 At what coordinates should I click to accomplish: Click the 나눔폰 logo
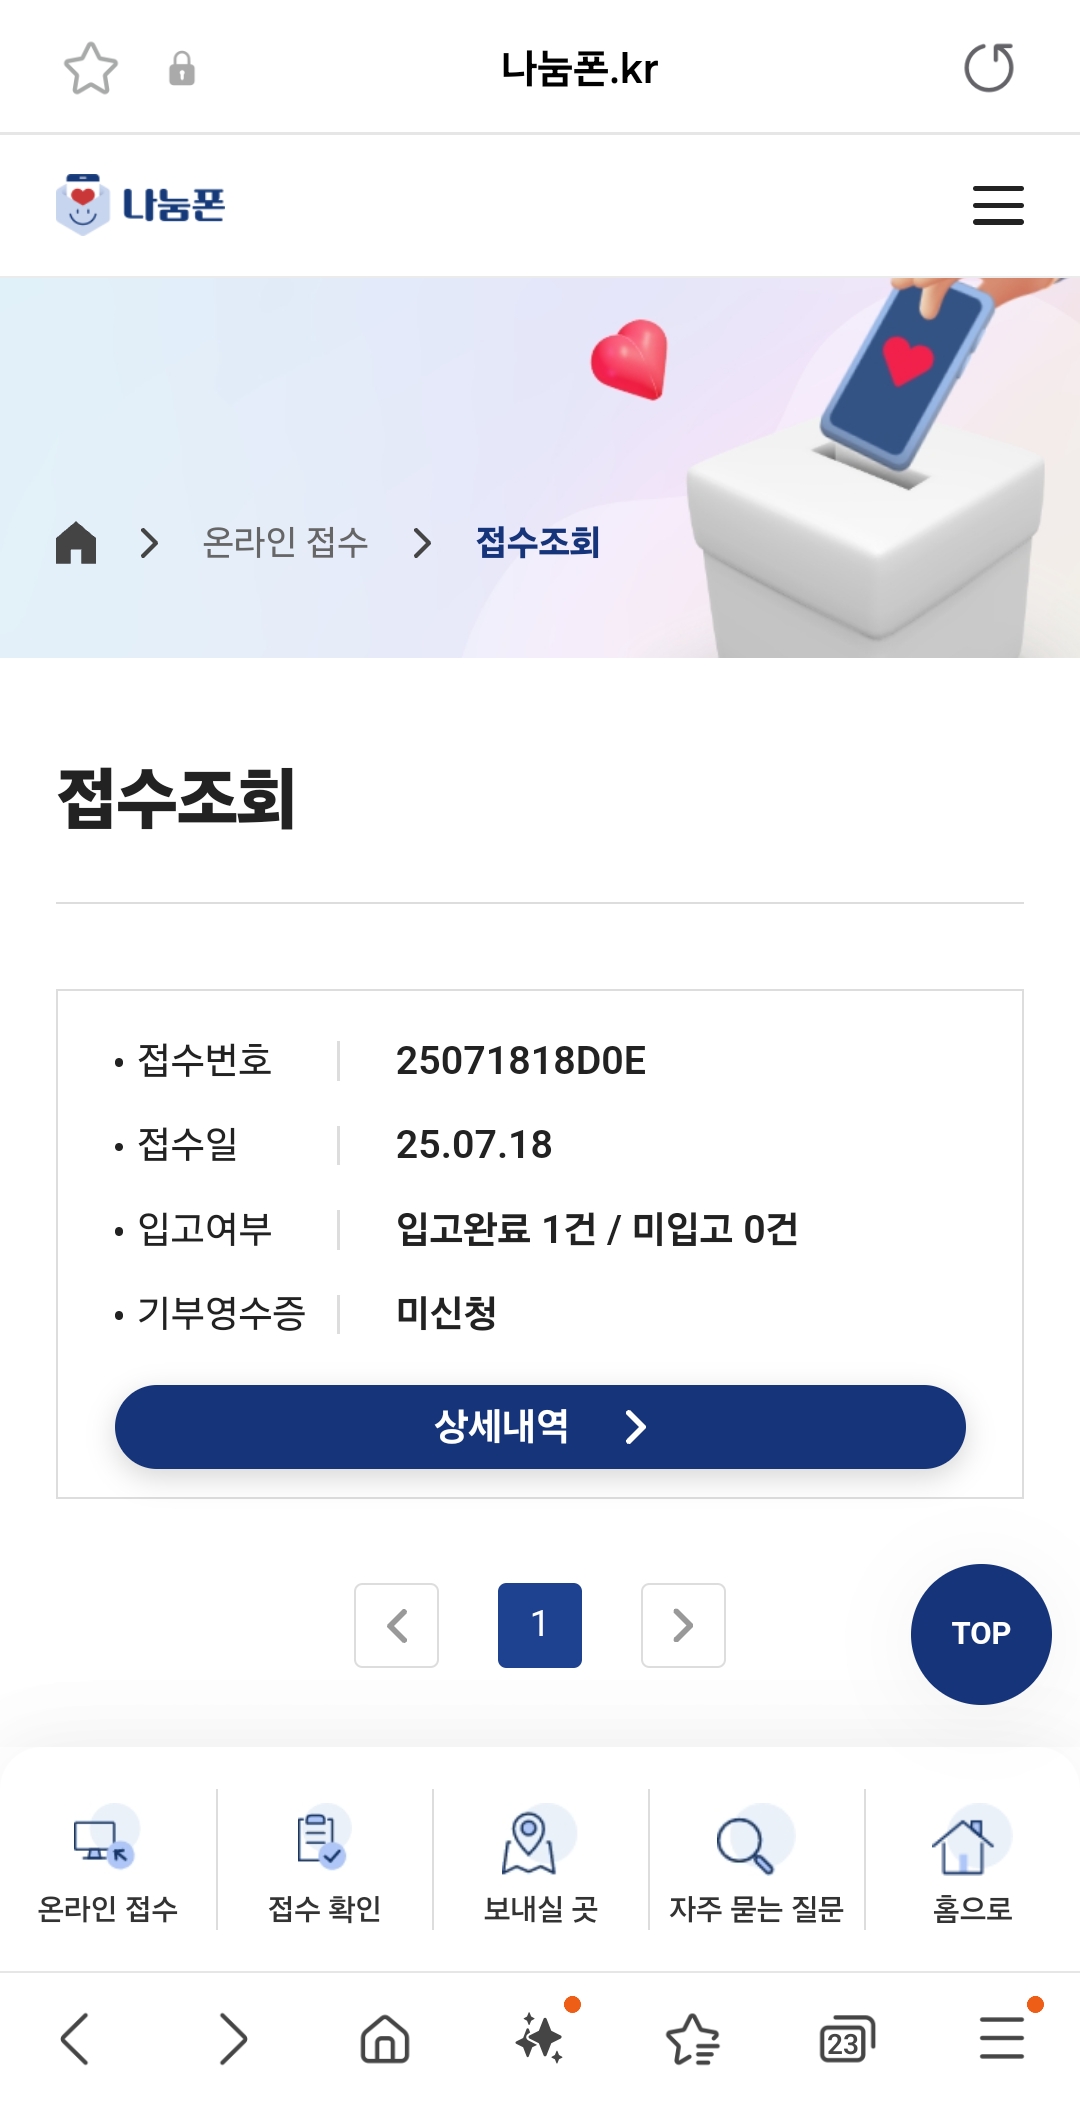tap(141, 205)
